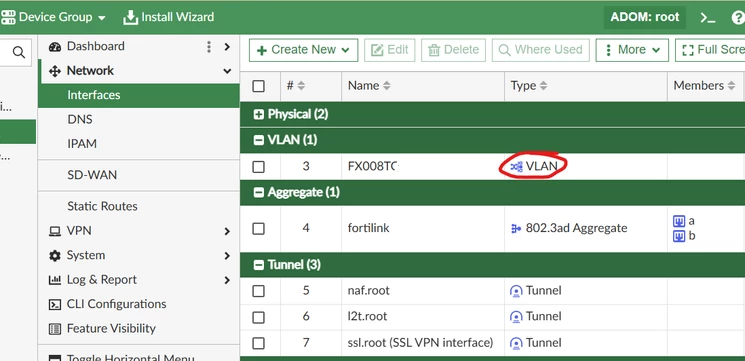Click the Network arrows icon

(x=55, y=71)
